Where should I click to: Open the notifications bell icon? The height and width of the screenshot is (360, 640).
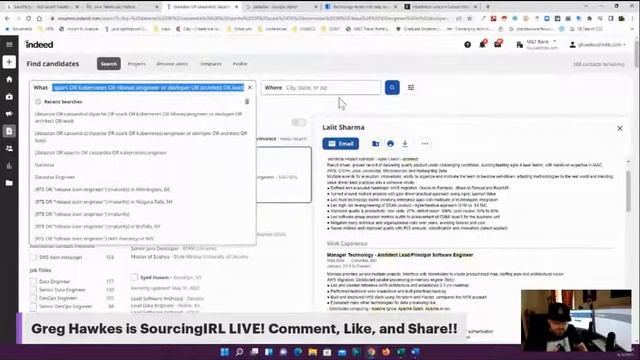[x=482, y=44]
